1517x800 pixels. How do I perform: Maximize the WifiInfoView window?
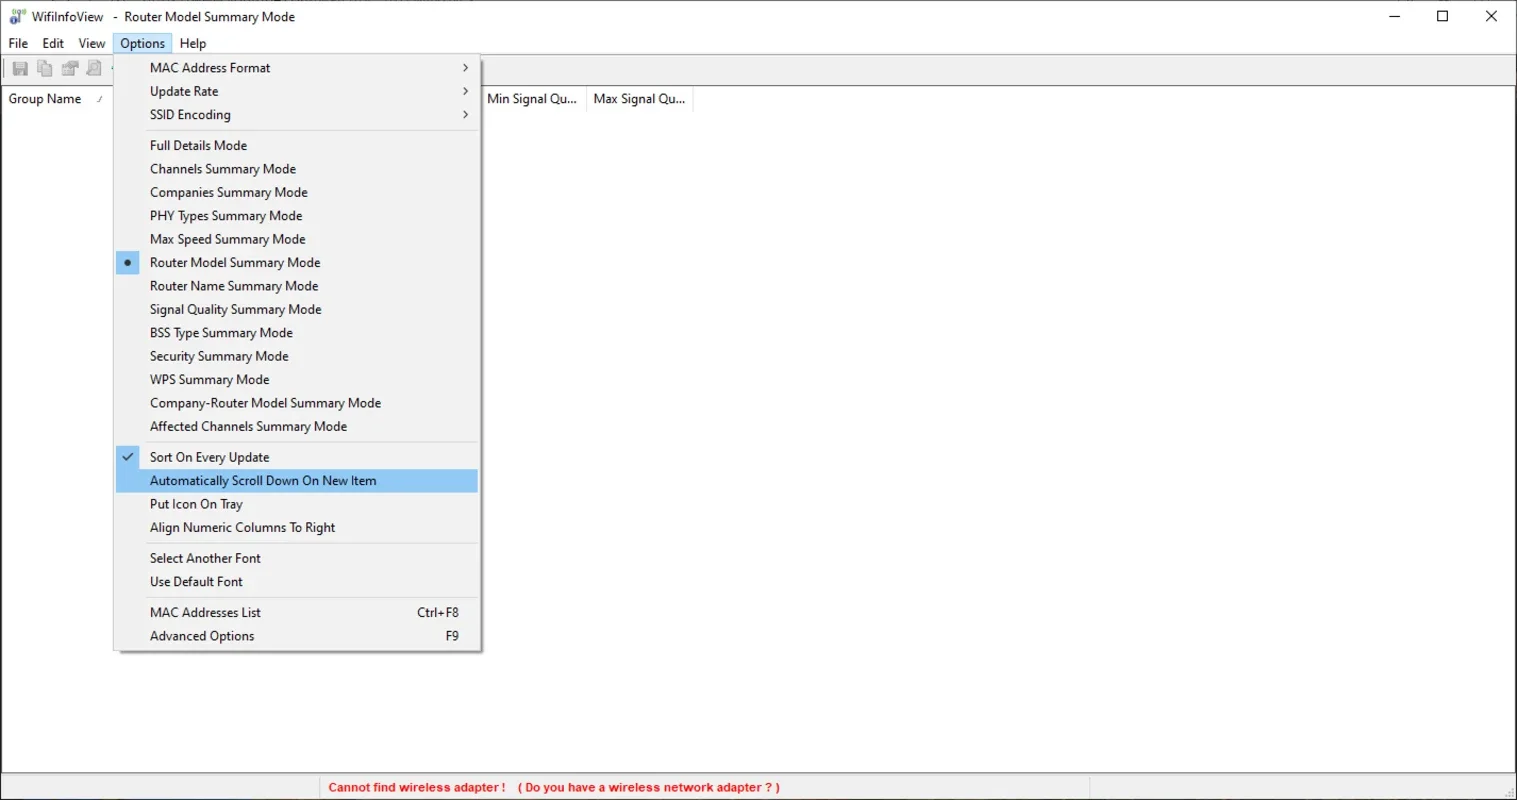tap(1443, 16)
